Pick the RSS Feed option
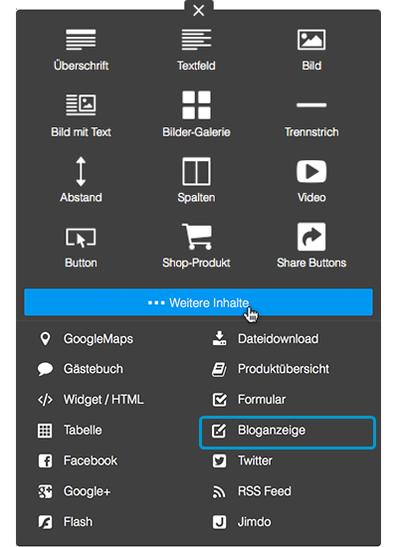This screenshot has width=398, height=547. [252, 491]
